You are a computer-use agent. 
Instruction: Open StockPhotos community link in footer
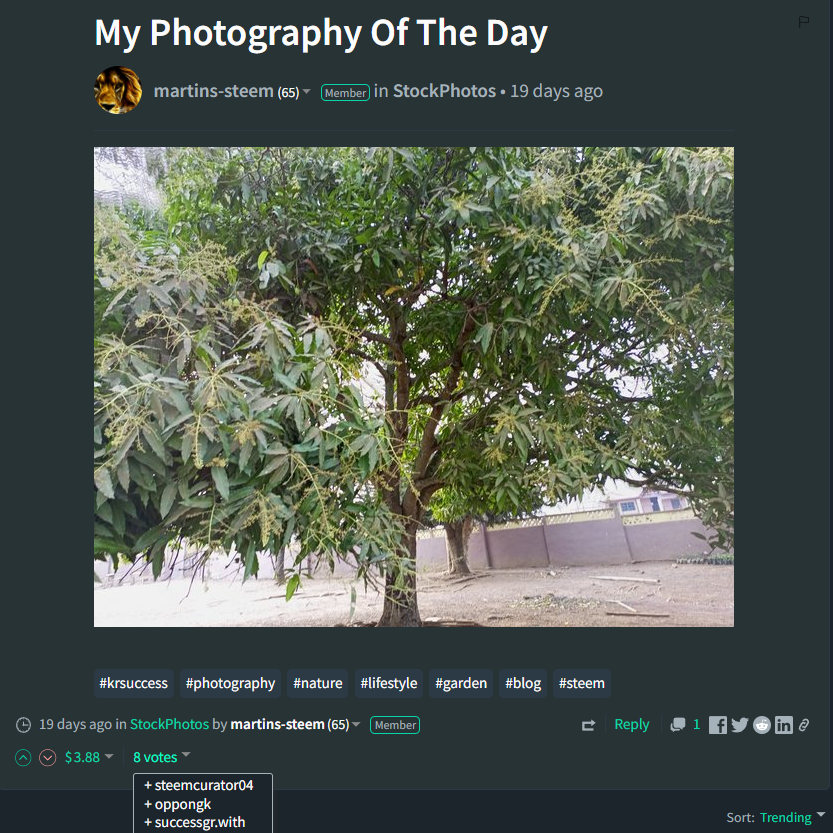coord(169,725)
